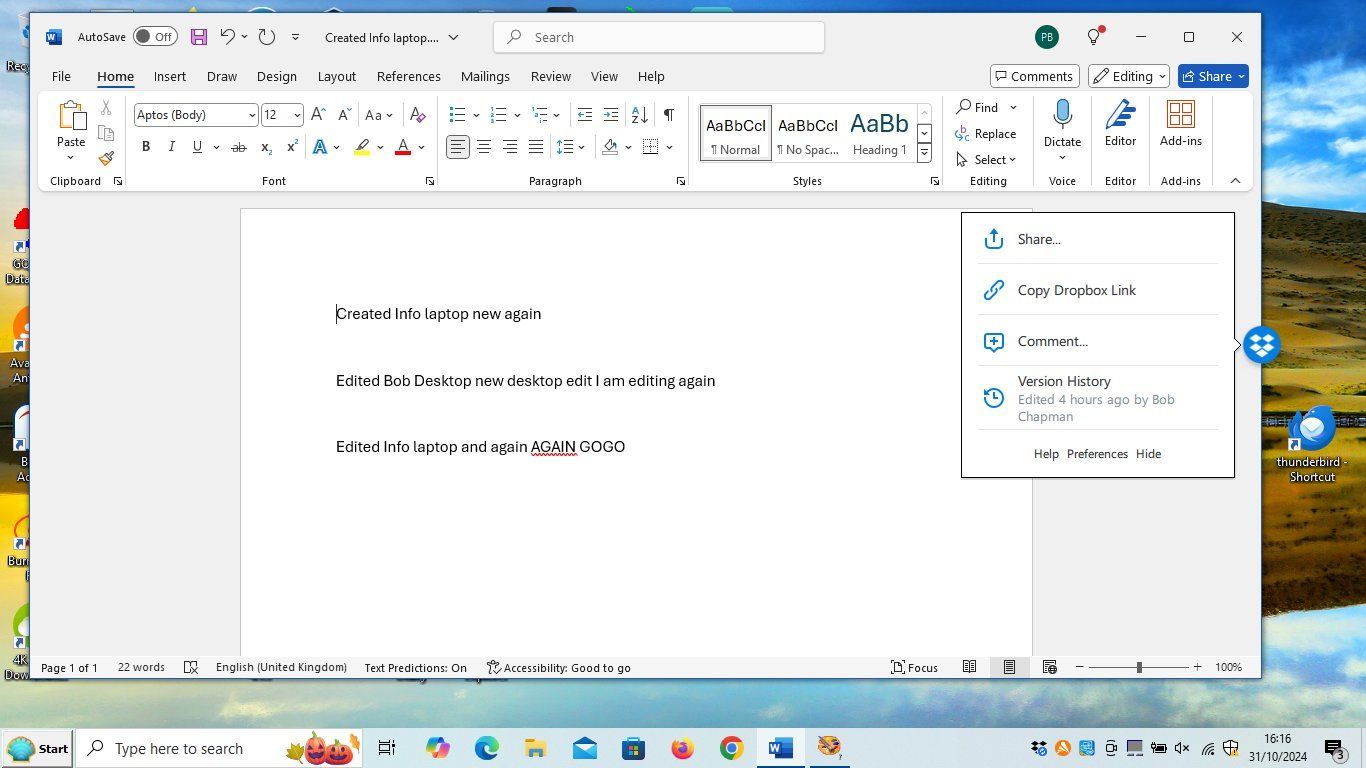
Task: Open the Editing mode dropdown
Action: pyautogui.click(x=1129, y=76)
